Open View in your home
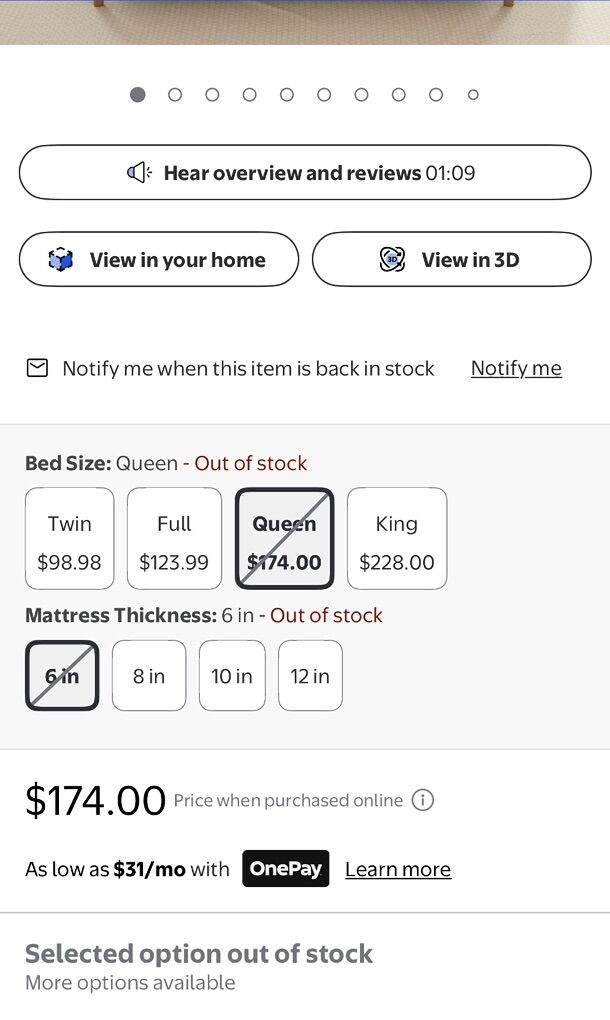 (x=159, y=260)
